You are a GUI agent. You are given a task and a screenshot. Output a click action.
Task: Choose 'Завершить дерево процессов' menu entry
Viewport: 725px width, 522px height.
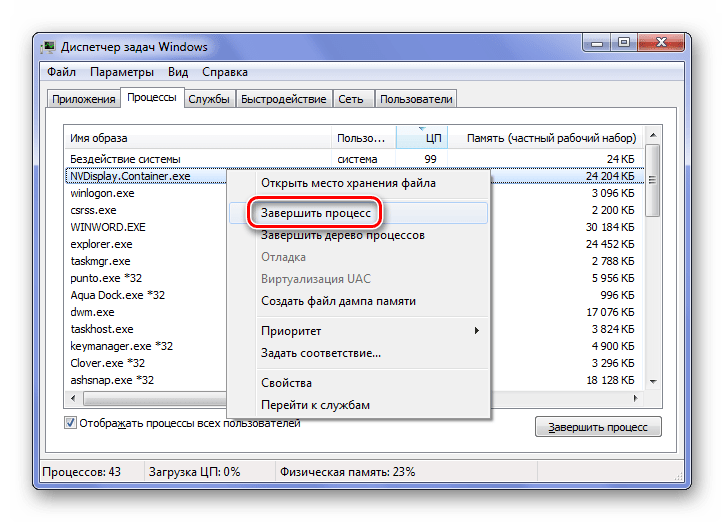[x=358, y=235]
